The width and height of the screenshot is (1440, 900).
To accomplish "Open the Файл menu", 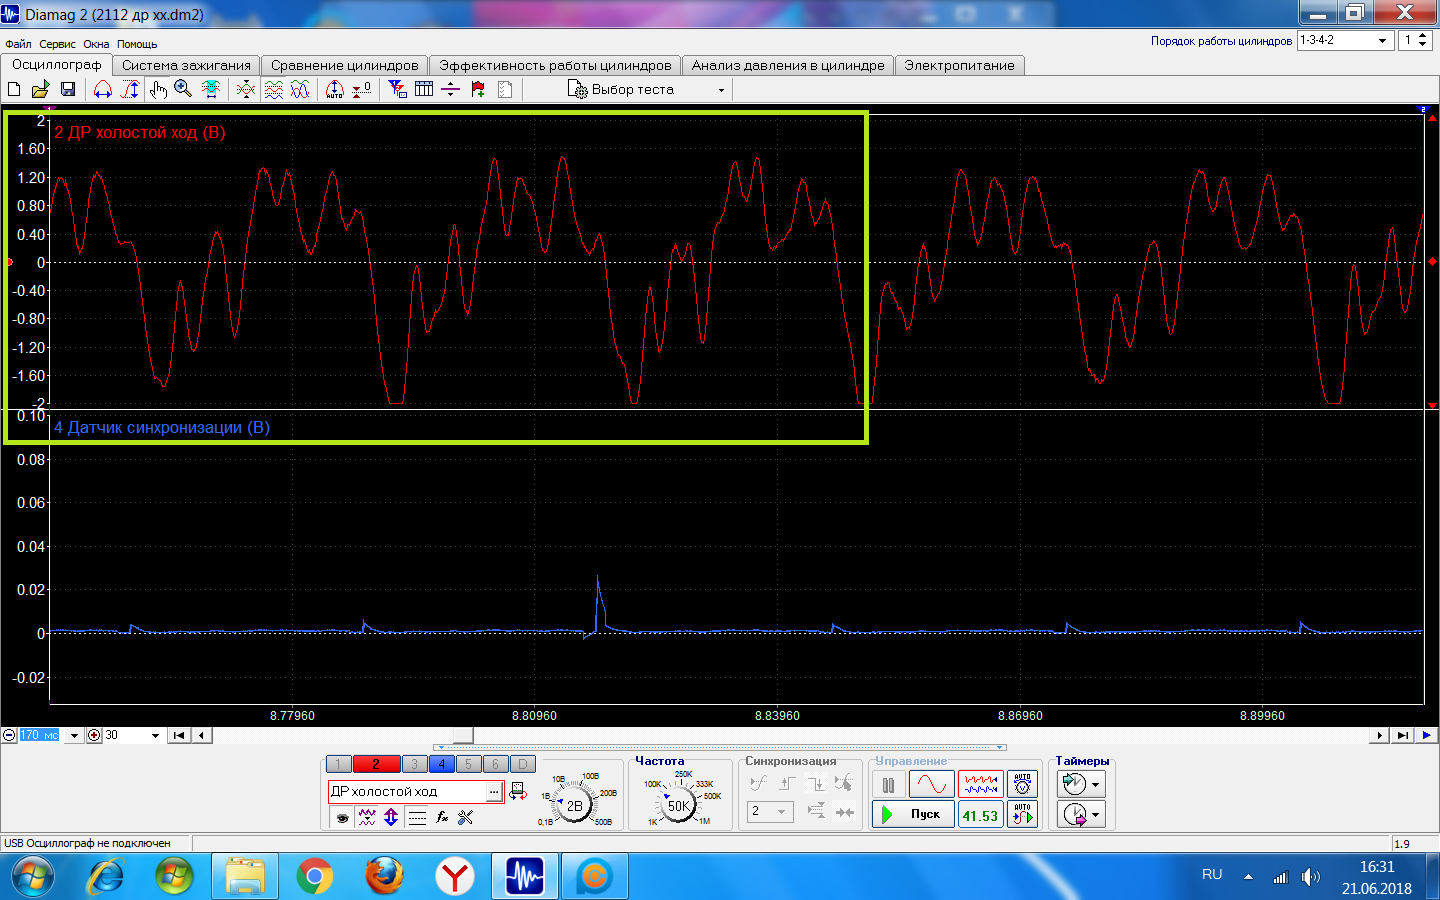I will coord(18,44).
